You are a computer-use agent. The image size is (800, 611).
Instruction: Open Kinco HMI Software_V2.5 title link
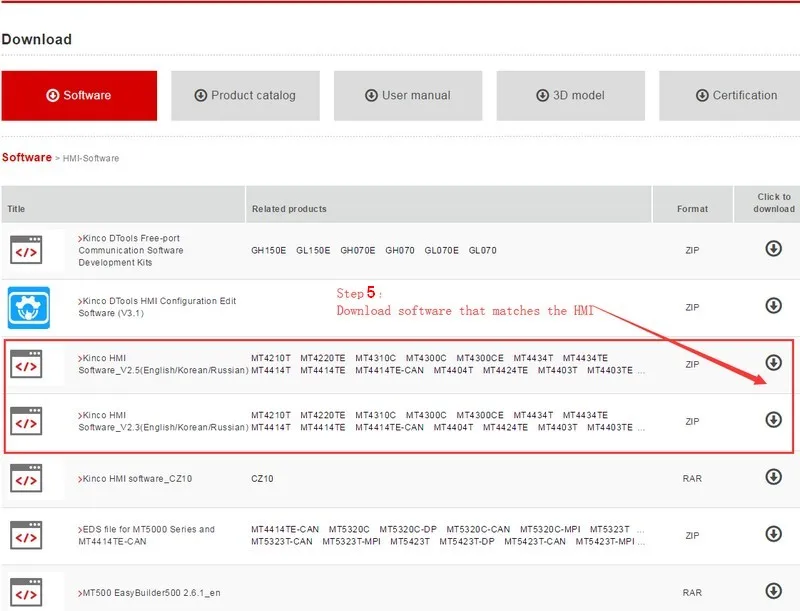(x=163, y=364)
